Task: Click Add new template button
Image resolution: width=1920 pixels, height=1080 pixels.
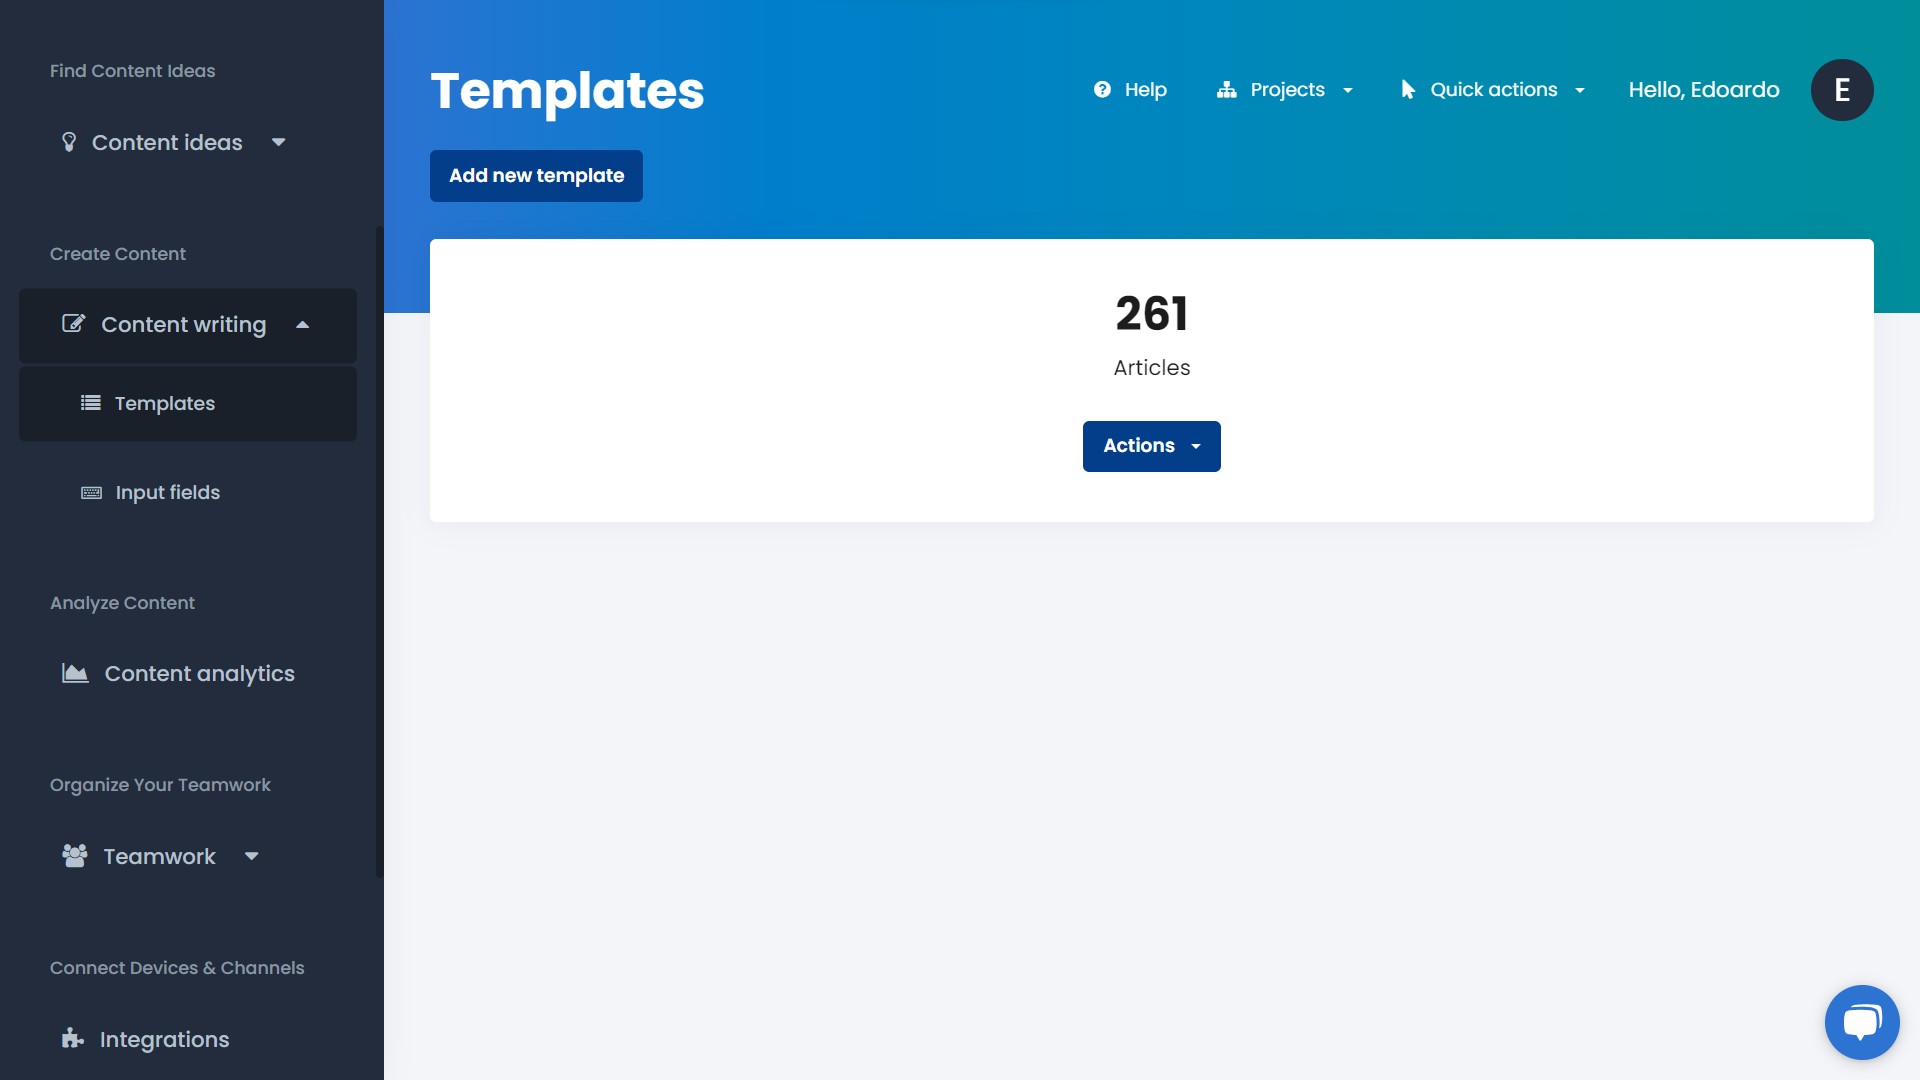Action: point(537,175)
